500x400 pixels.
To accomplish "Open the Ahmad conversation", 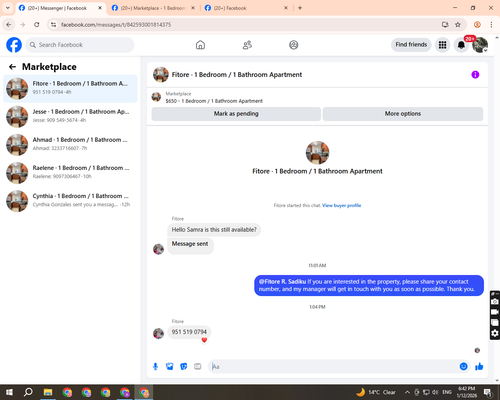I will point(70,144).
